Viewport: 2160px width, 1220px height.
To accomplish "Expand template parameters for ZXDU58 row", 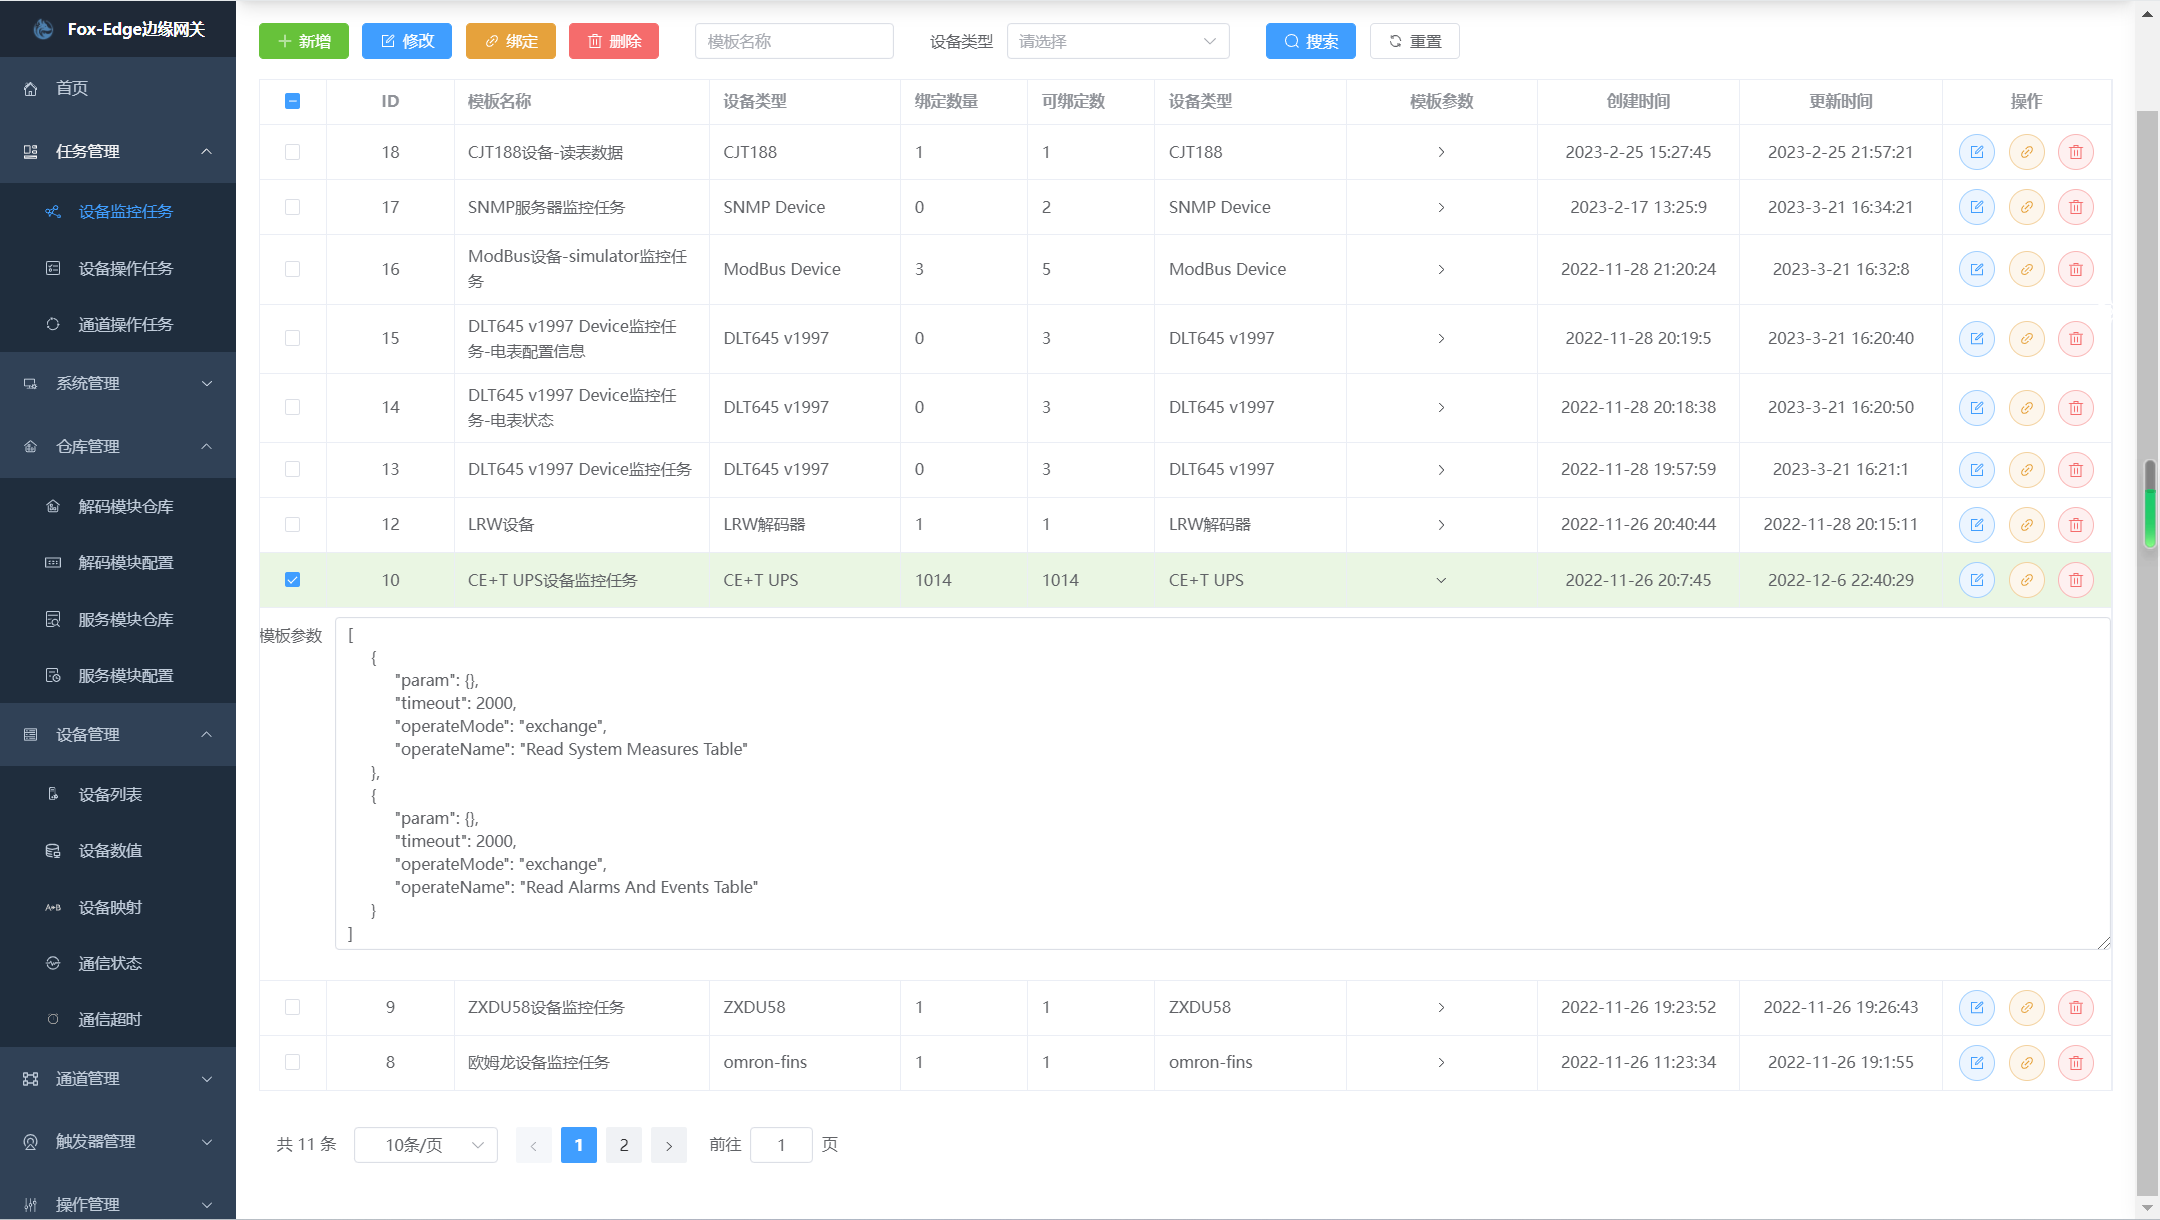I will click(x=1441, y=1007).
